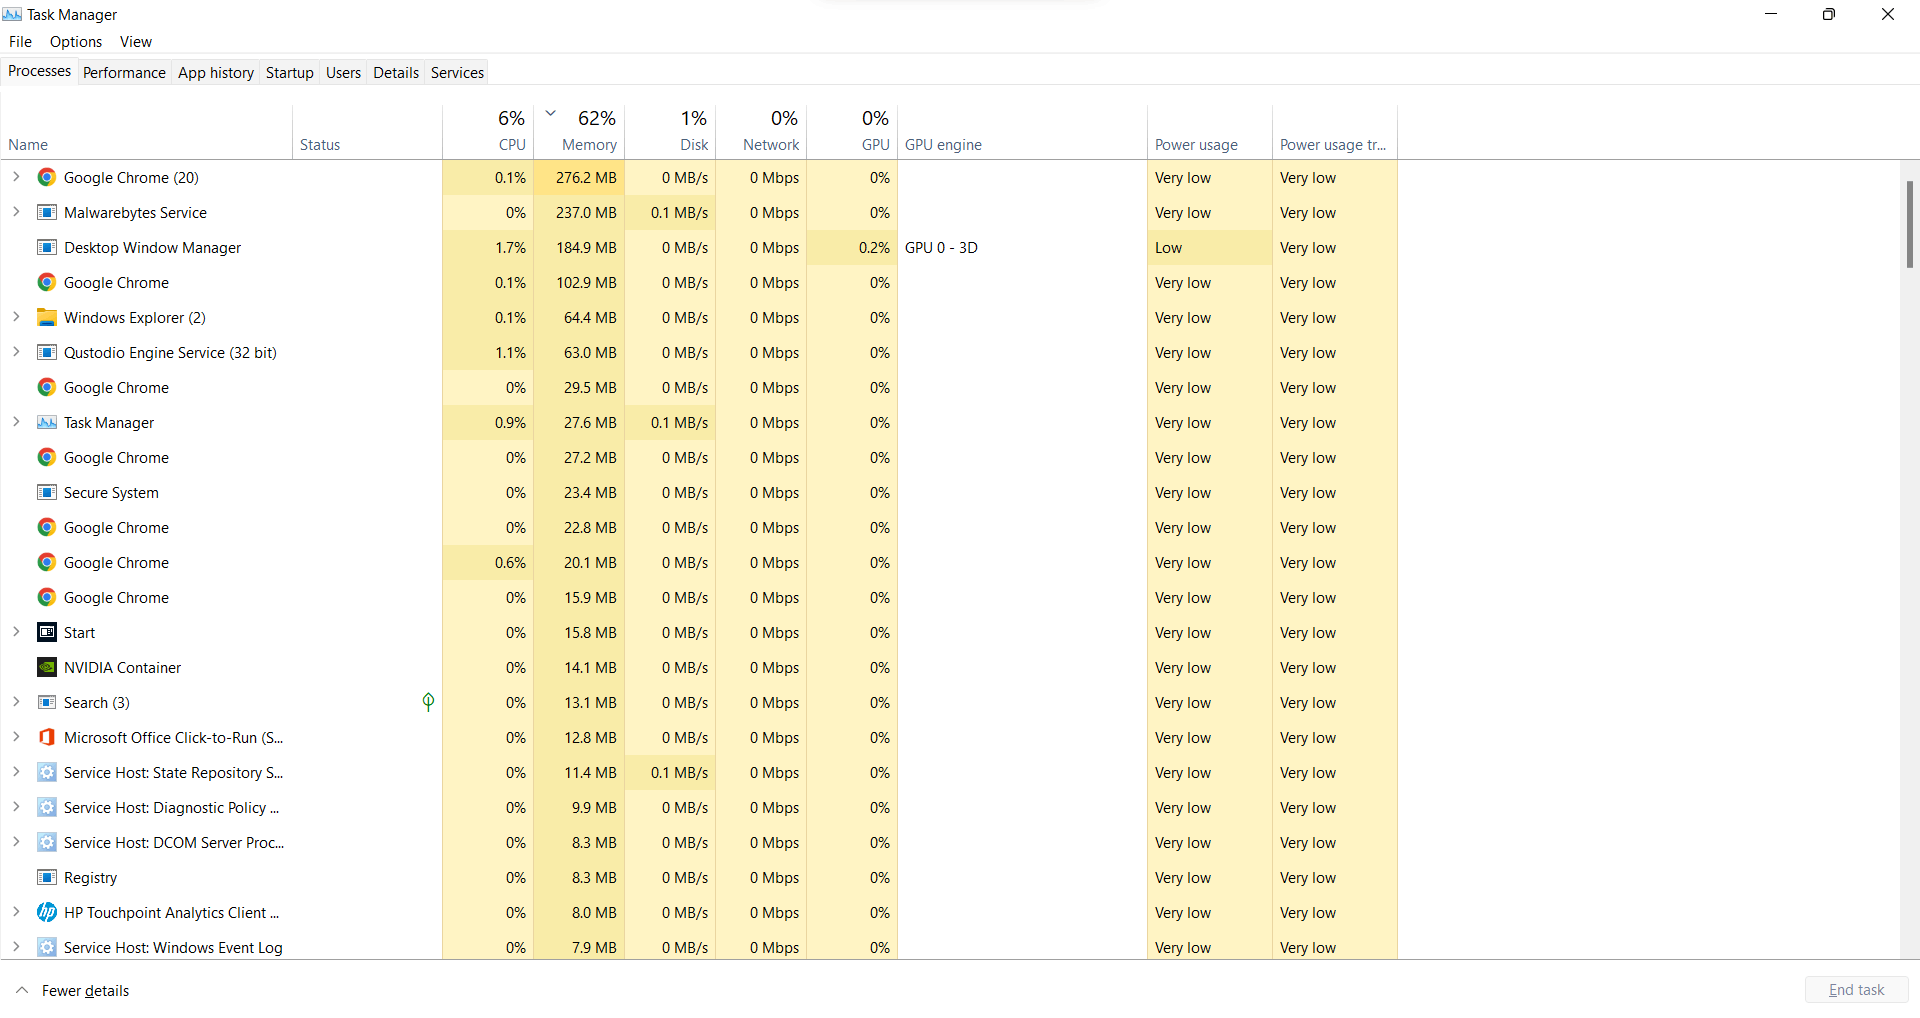The image size is (1920, 1018).
Task: Switch to the Performance tab
Action: pyautogui.click(x=124, y=73)
